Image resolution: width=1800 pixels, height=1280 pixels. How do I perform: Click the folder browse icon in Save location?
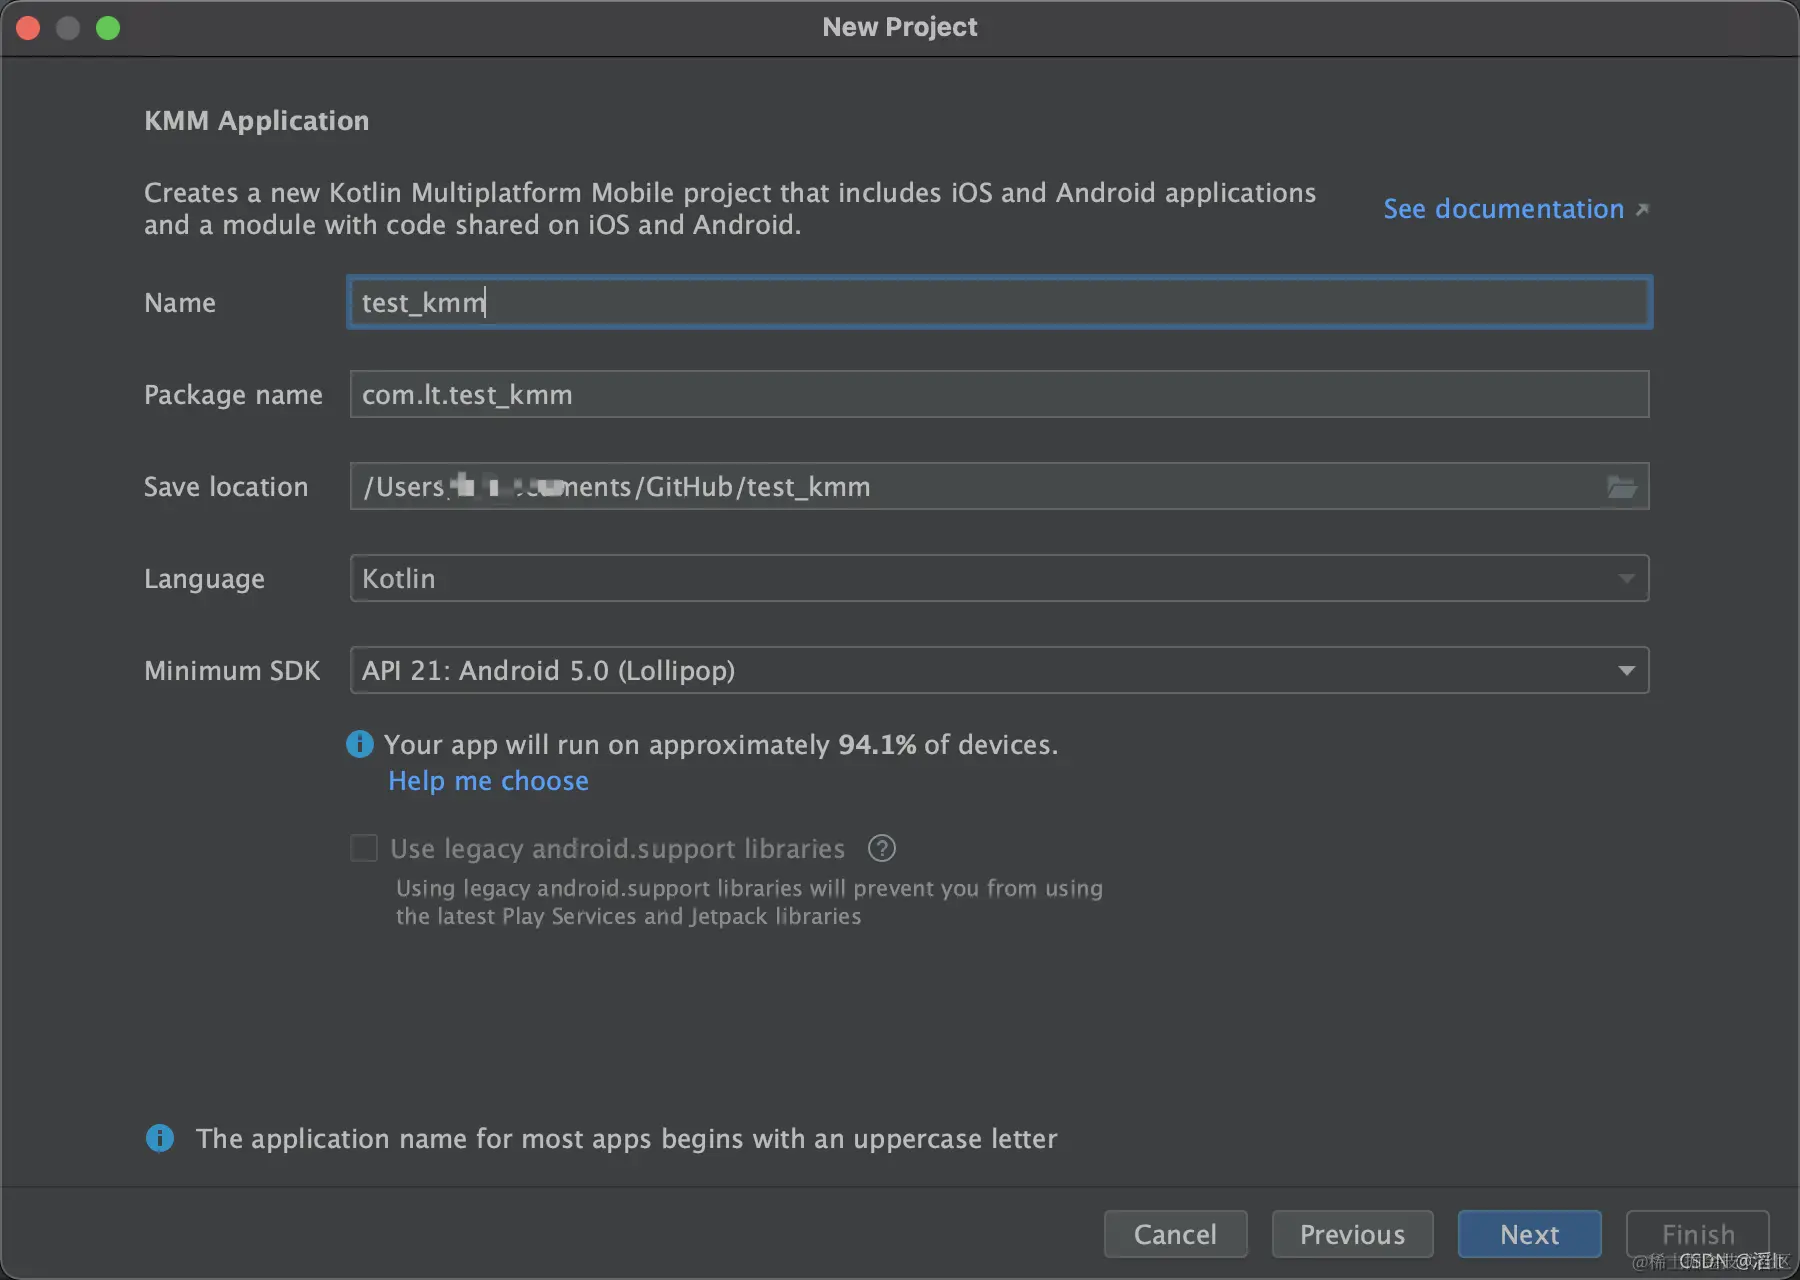click(x=1621, y=487)
